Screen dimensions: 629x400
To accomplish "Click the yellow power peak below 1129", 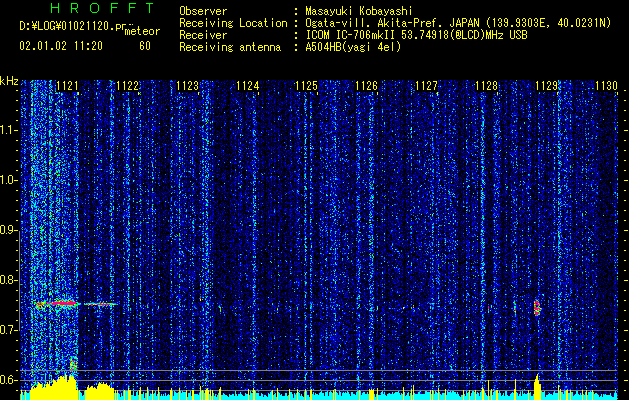I will (x=538, y=386).
